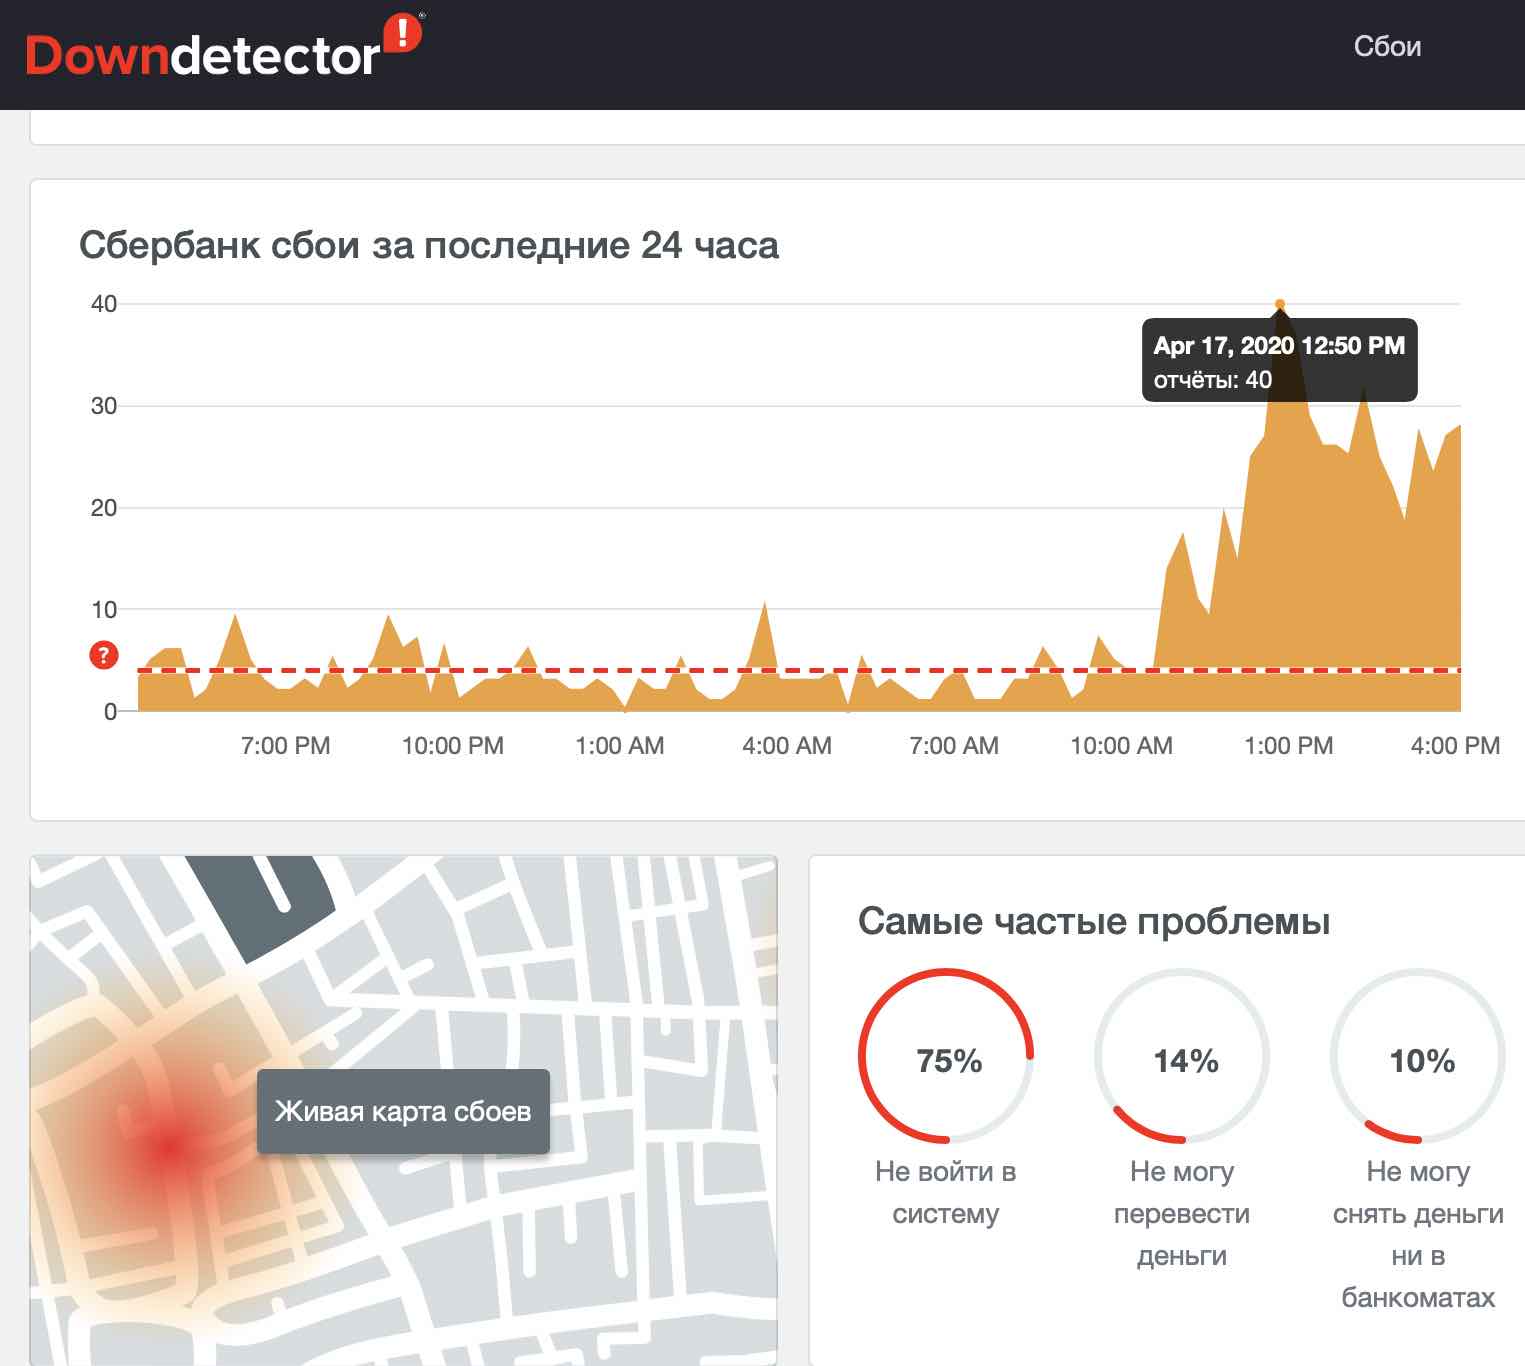Image resolution: width=1525 pixels, height=1366 pixels.
Task: Open the Живая карта сбоев button
Action: click(403, 1112)
